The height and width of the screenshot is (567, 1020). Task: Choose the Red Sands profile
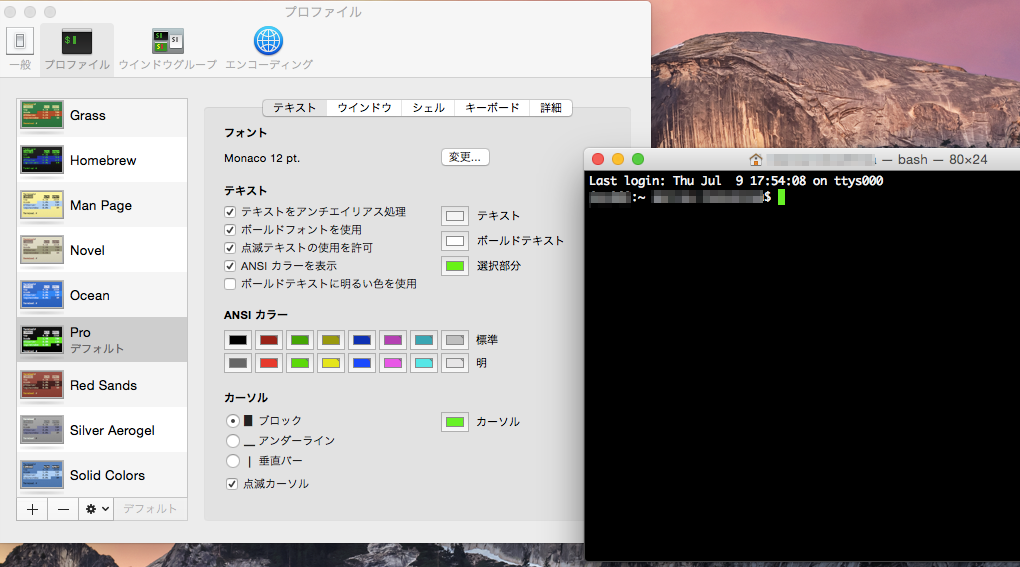pyautogui.click(x=102, y=385)
